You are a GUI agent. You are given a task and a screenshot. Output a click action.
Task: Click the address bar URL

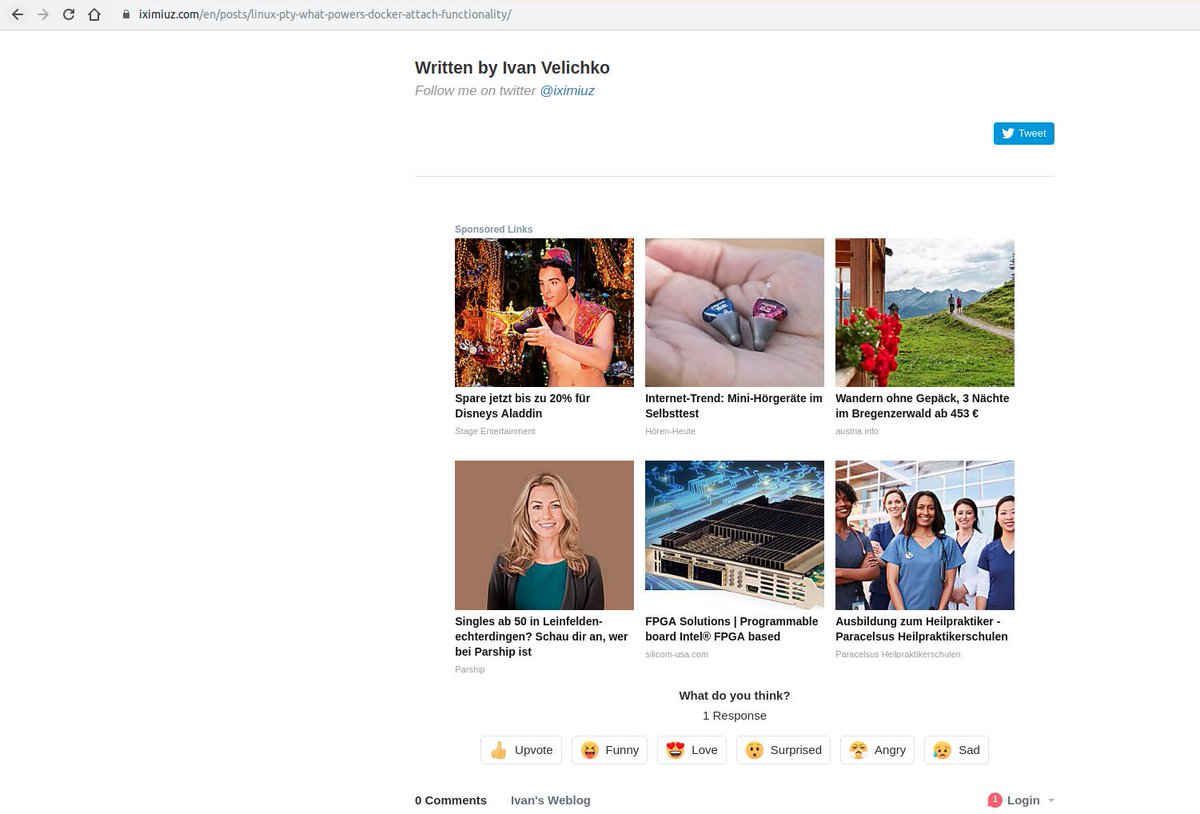(x=325, y=15)
